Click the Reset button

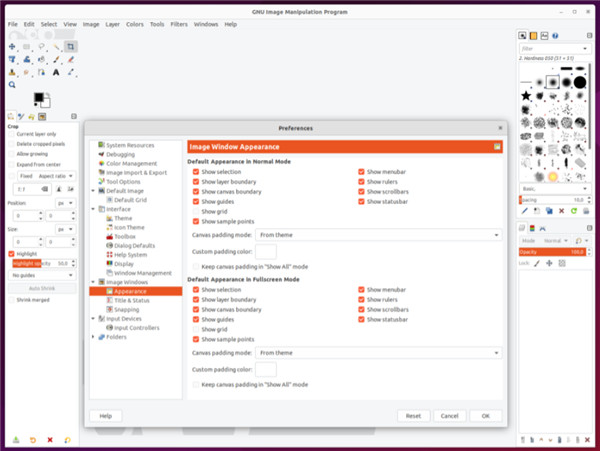pos(412,415)
